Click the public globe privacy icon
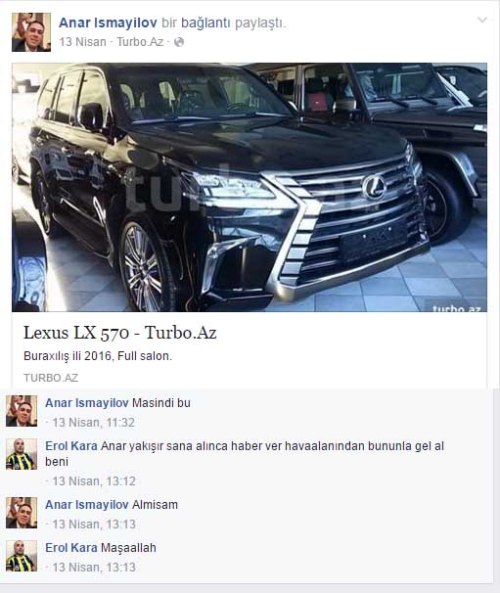Viewport: 500px width, 593px height. point(179,42)
